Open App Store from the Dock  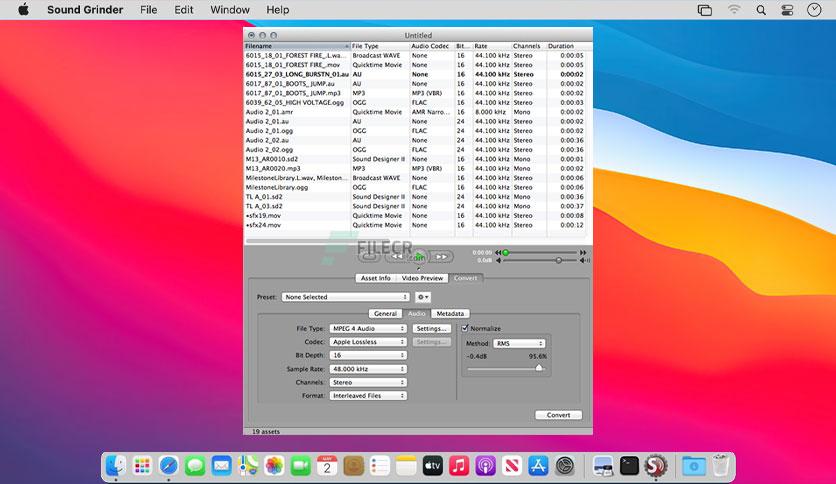(x=538, y=466)
